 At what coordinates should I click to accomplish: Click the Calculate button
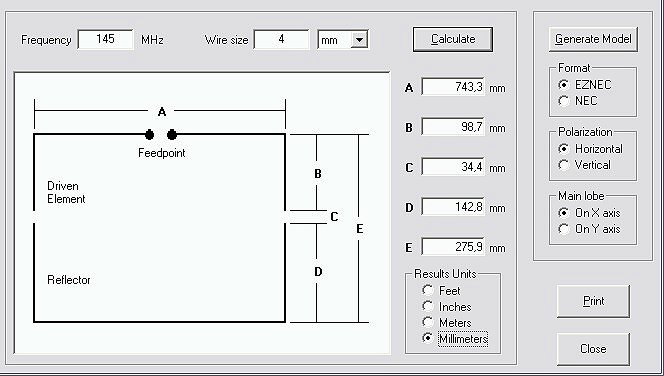(x=453, y=39)
